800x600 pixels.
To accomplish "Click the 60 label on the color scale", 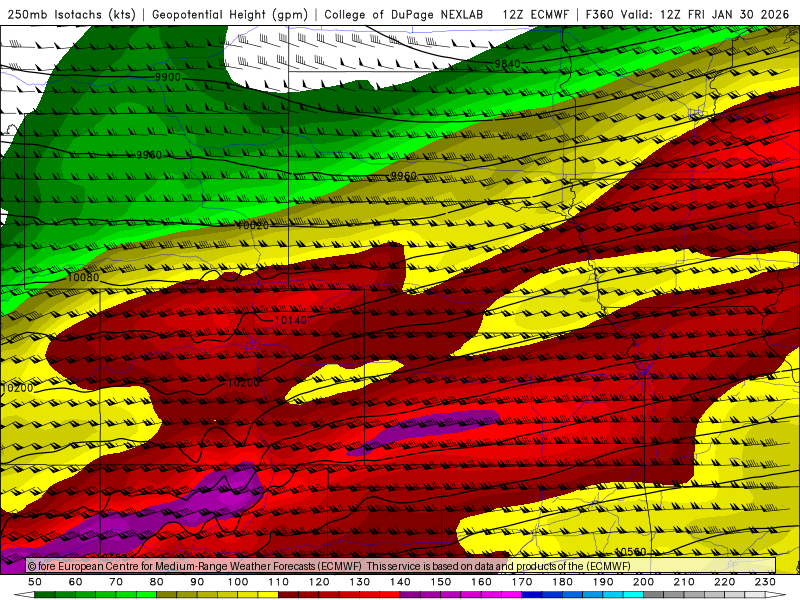I will pyautogui.click(x=76, y=582).
